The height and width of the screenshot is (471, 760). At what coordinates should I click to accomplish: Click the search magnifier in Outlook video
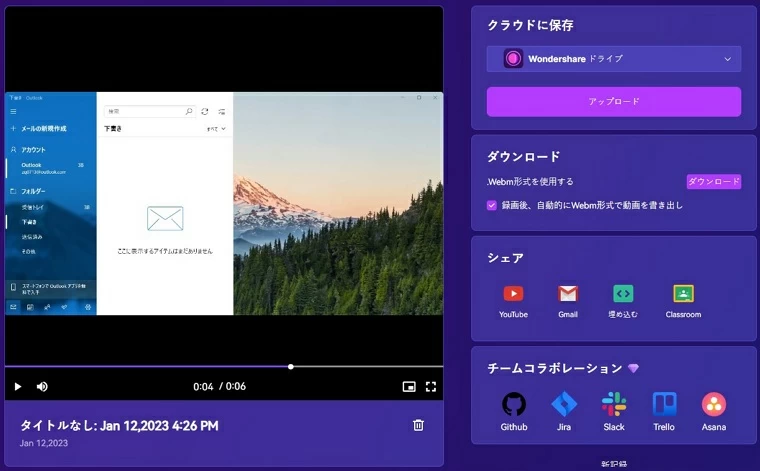click(189, 111)
